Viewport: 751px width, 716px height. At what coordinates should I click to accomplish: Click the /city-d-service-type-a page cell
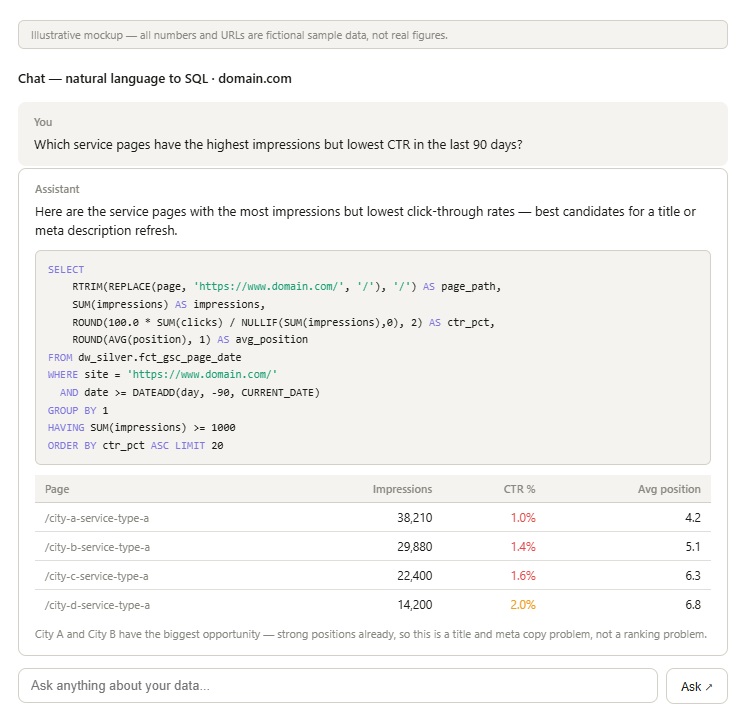click(x=97, y=605)
